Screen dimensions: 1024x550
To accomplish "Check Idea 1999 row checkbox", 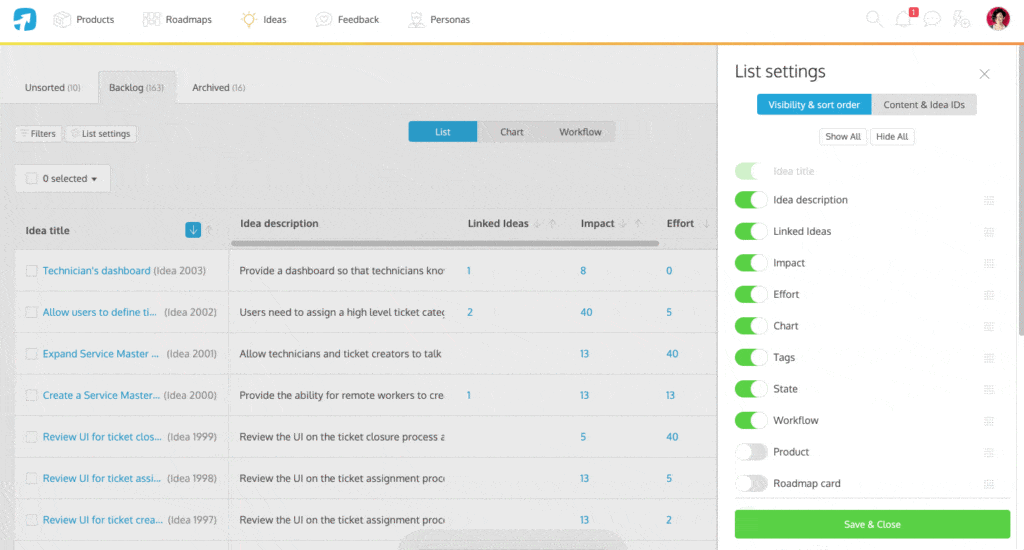I will pos(31,437).
